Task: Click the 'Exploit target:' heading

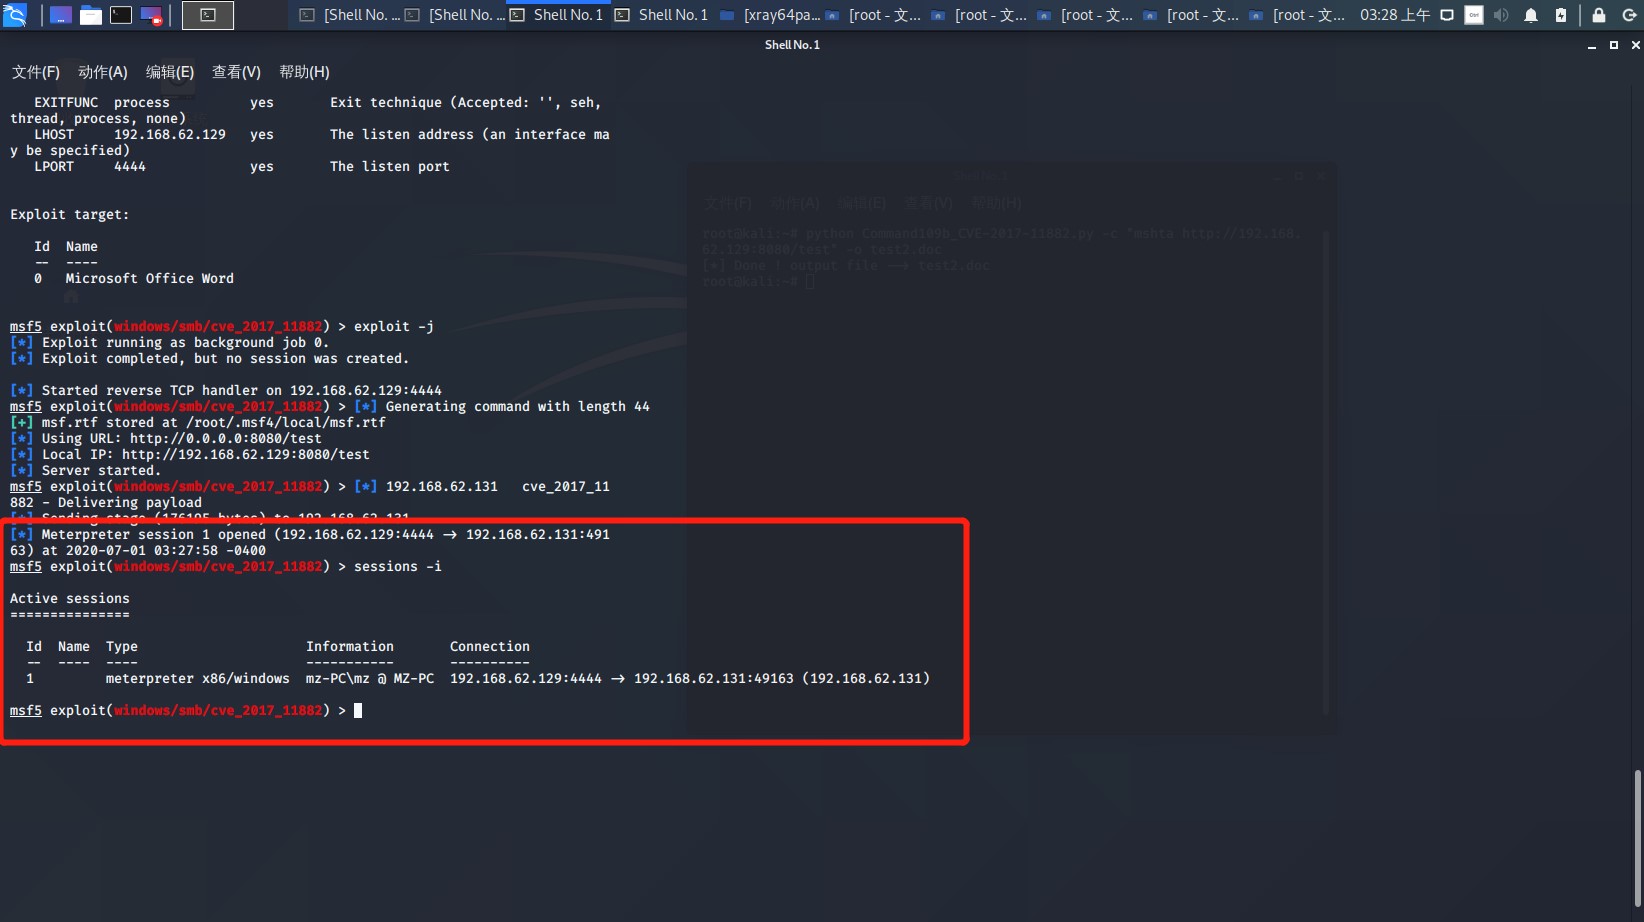Action: click(70, 214)
